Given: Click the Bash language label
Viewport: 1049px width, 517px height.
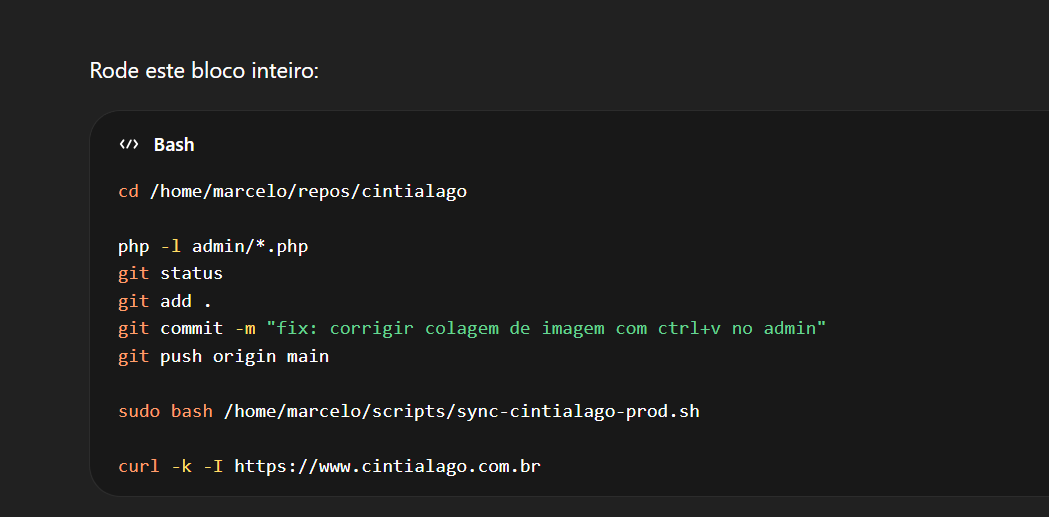Looking at the screenshot, I should [174, 145].
